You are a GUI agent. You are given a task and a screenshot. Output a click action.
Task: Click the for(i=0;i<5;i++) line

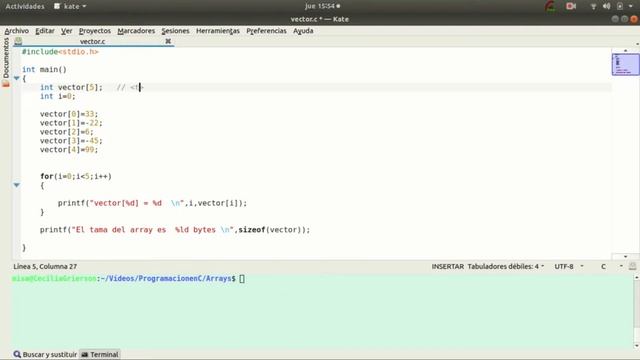tap(76, 176)
